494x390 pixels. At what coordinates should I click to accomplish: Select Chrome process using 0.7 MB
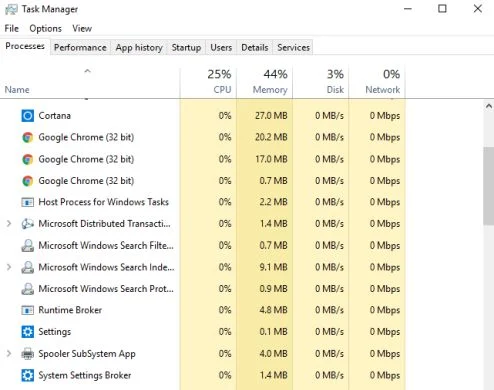(86, 181)
